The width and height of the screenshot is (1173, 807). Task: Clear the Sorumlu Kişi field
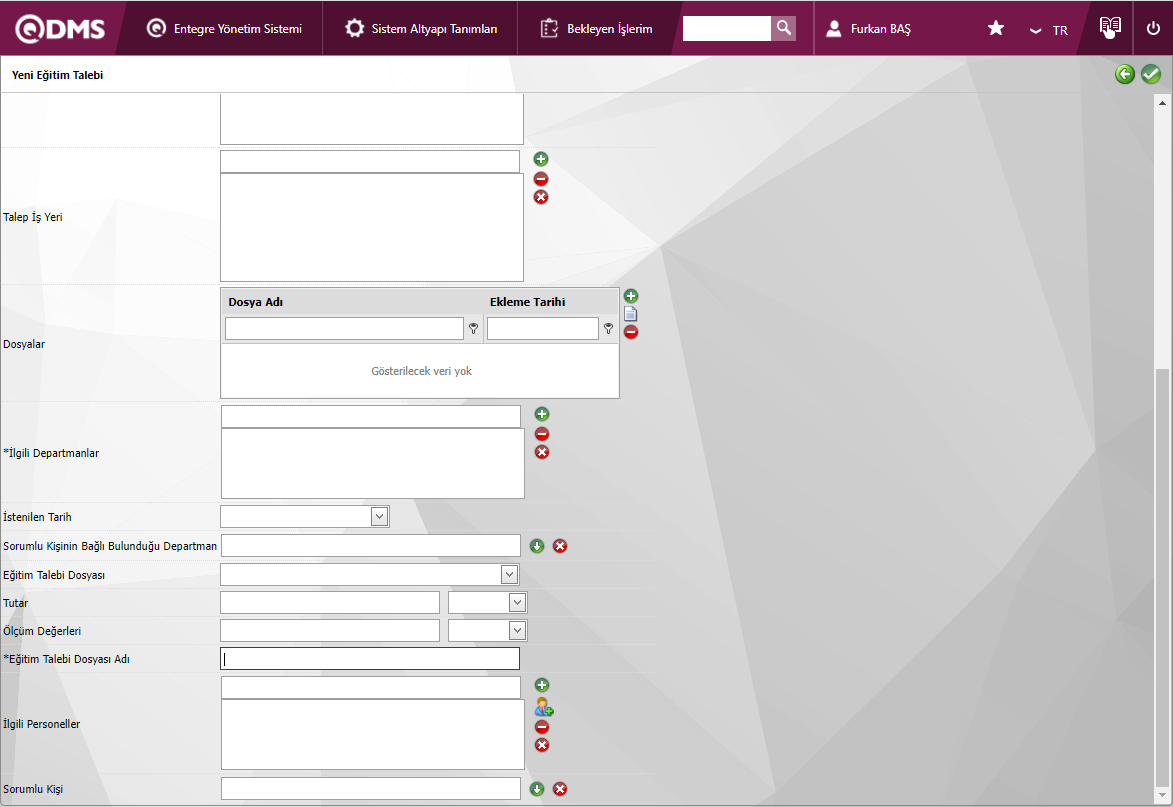tap(560, 789)
